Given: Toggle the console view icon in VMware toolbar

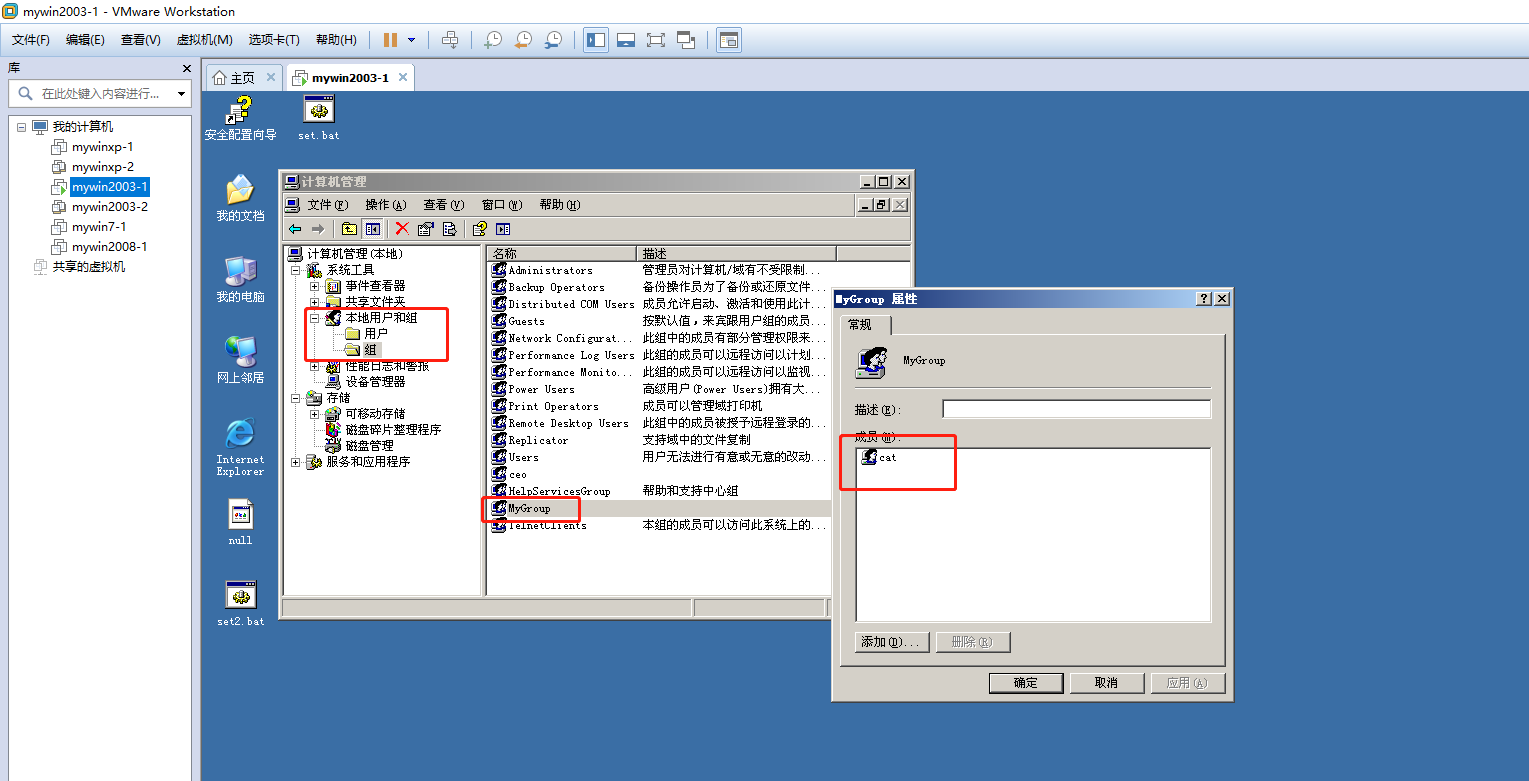Looking at the screenshot, I should [x=729, y=40].
